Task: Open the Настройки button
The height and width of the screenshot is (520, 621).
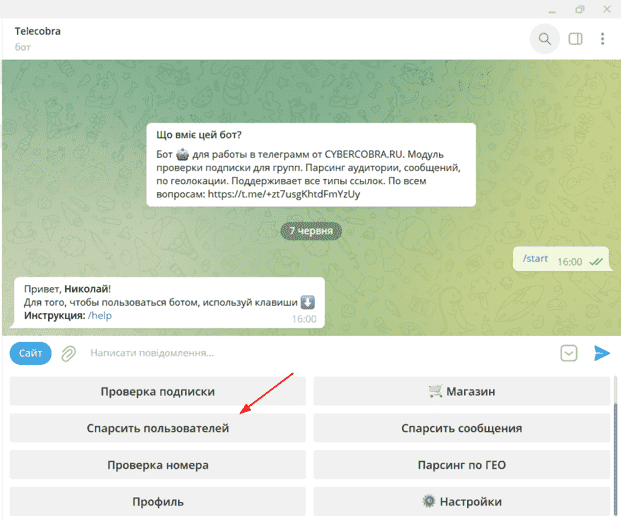Action: pos(462,502)
